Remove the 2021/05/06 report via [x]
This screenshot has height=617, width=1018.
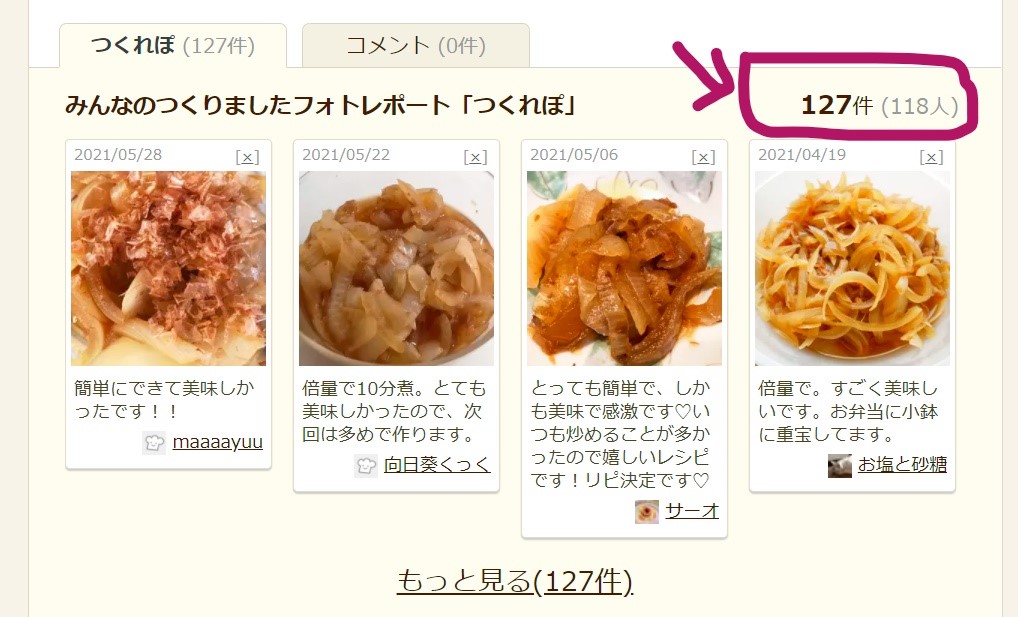703,157
